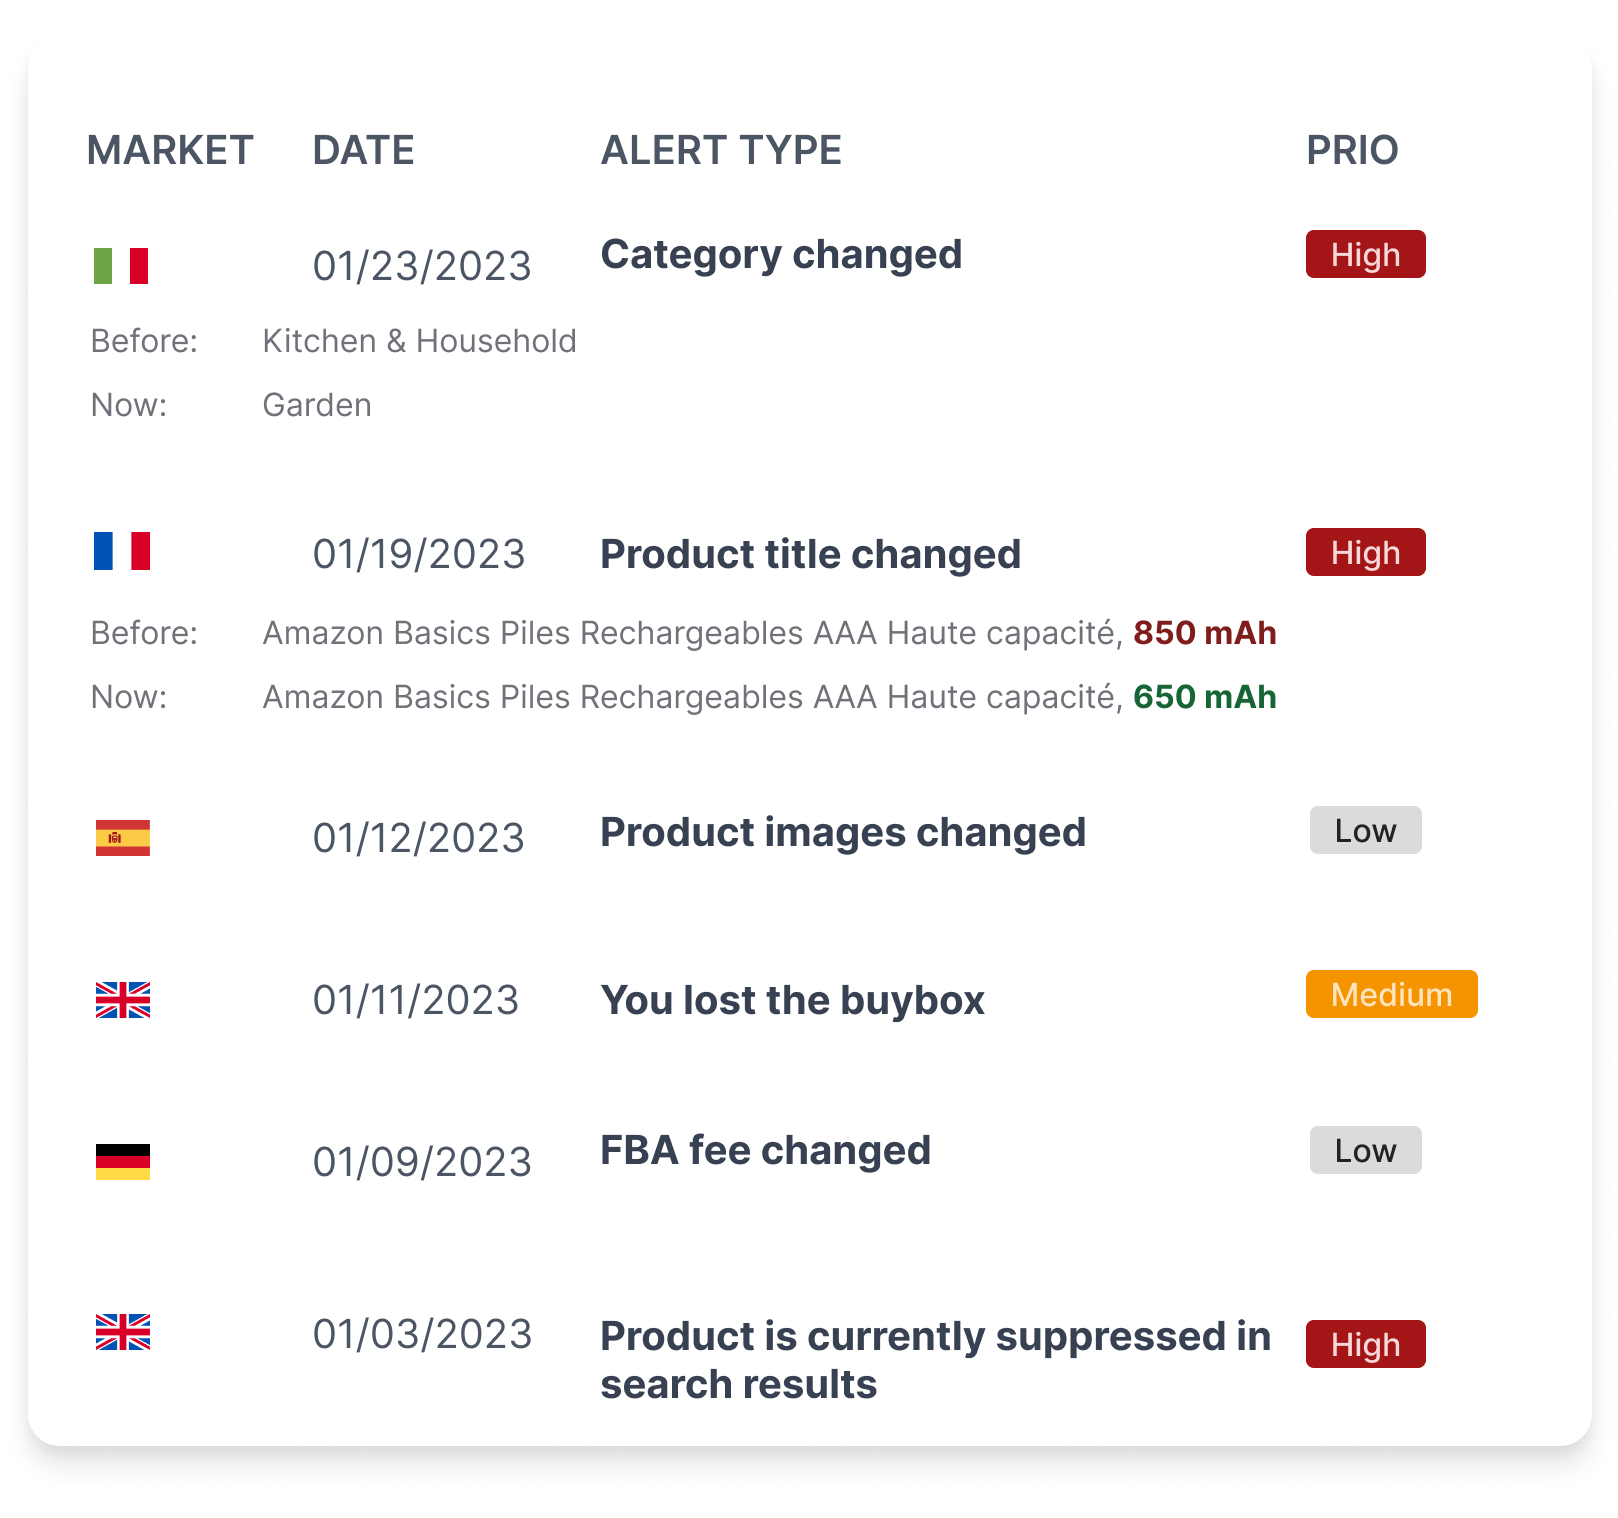Click the High badge on the suppressed product row
Viewport: 1618px width, 1518px height.
click(x=1365, y=1345)
